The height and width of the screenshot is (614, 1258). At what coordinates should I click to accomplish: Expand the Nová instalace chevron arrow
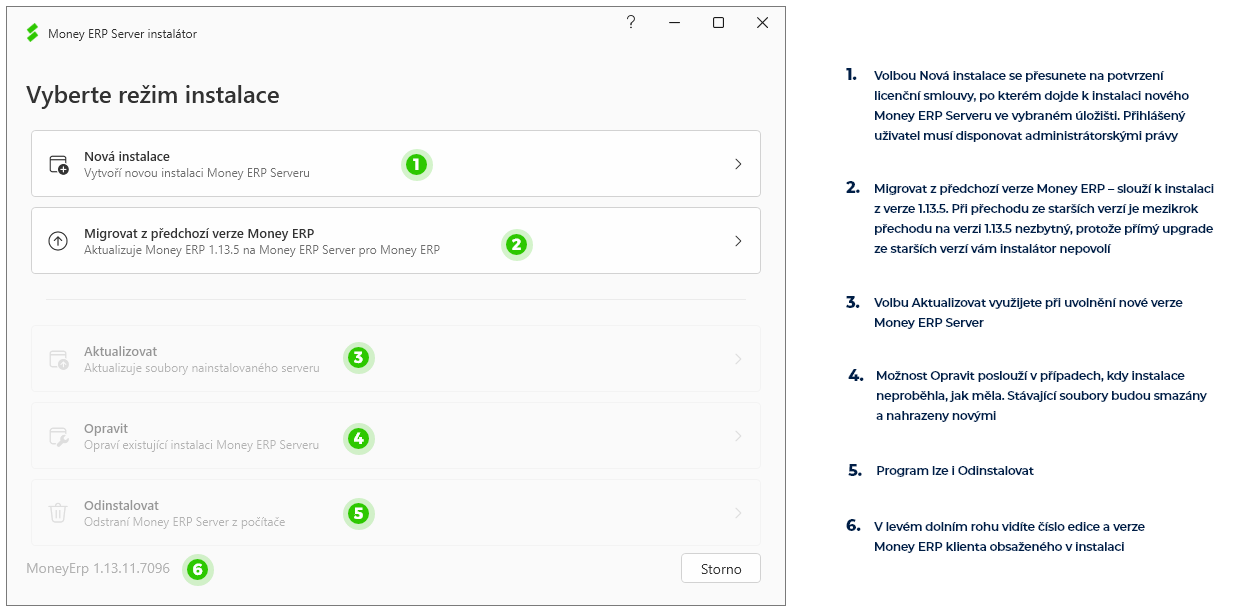(738, 164)
